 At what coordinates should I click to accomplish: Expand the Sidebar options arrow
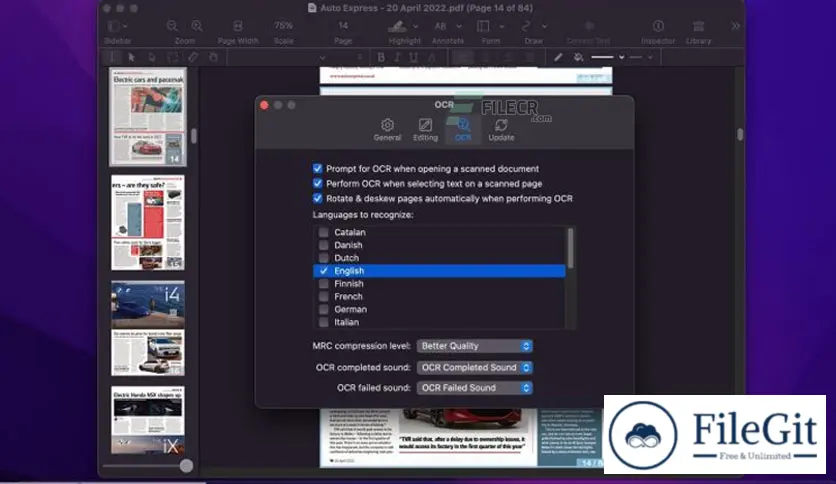point(125,26)
